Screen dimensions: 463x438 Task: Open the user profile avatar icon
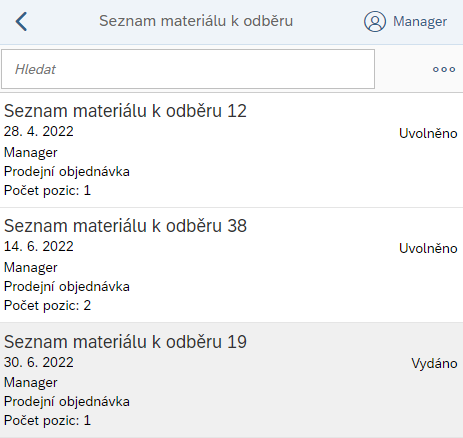pos(375,21)
